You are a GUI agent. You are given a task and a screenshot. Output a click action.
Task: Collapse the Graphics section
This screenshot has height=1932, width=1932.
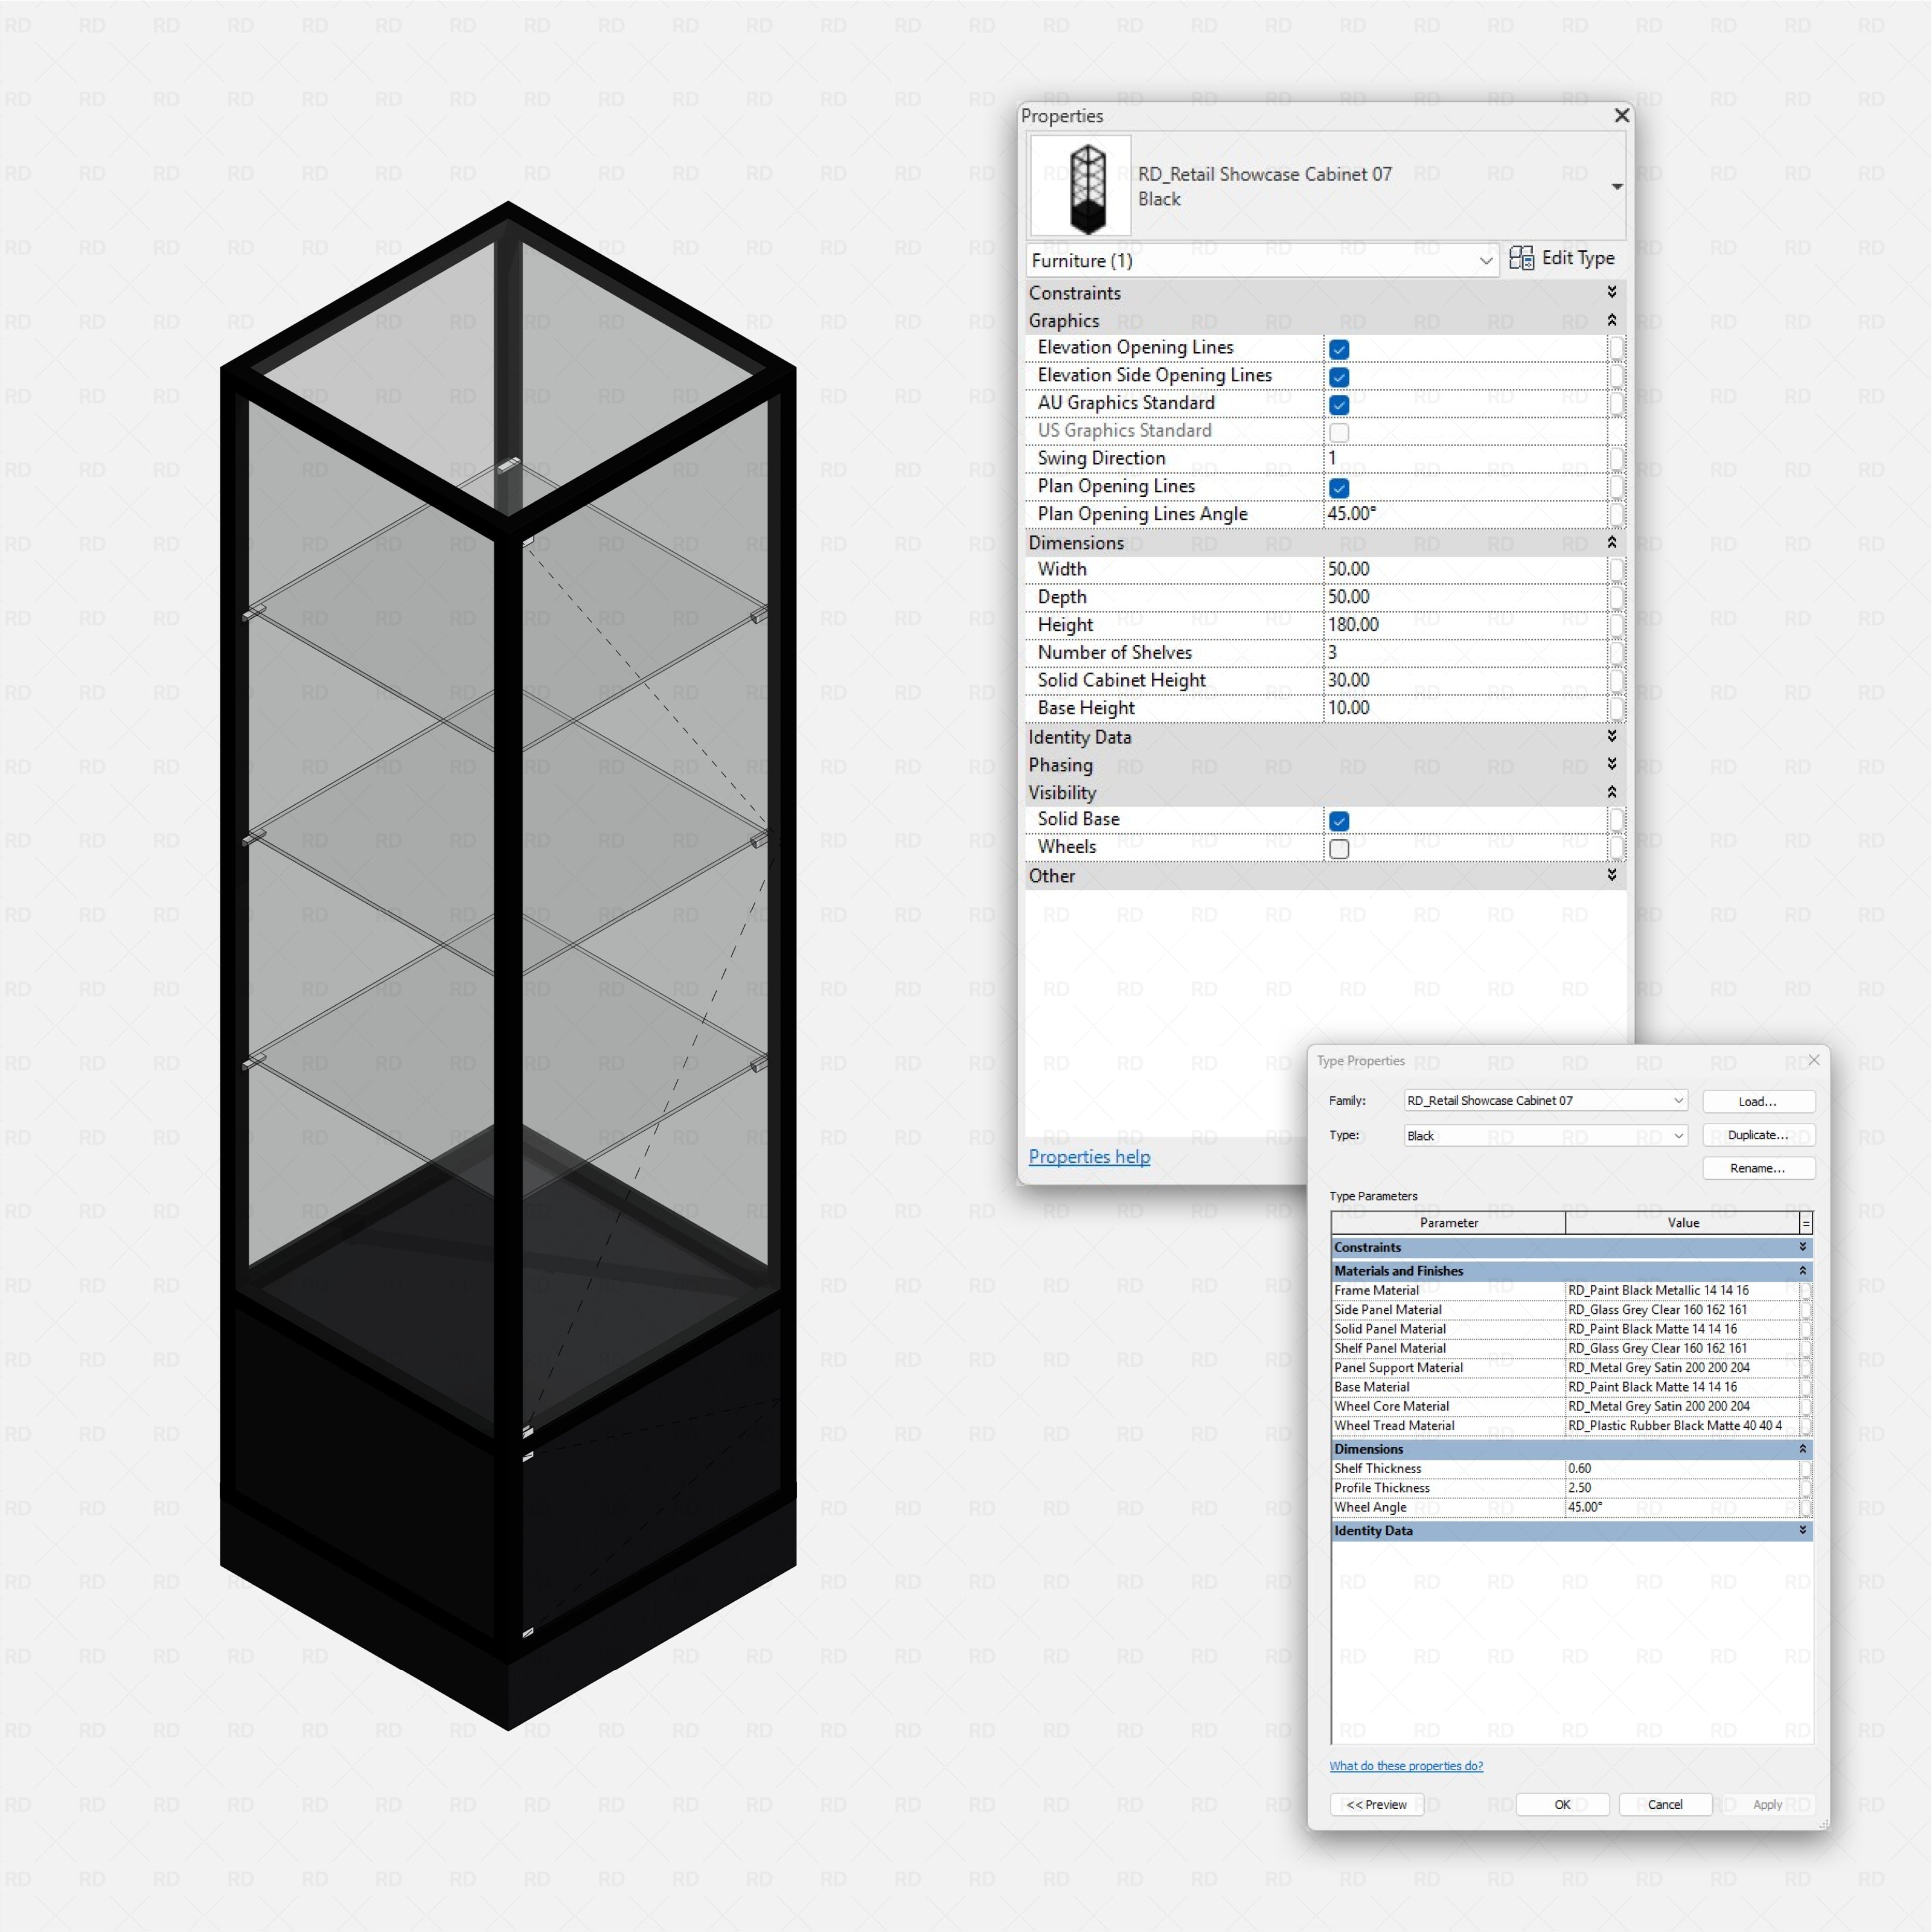1612,320
